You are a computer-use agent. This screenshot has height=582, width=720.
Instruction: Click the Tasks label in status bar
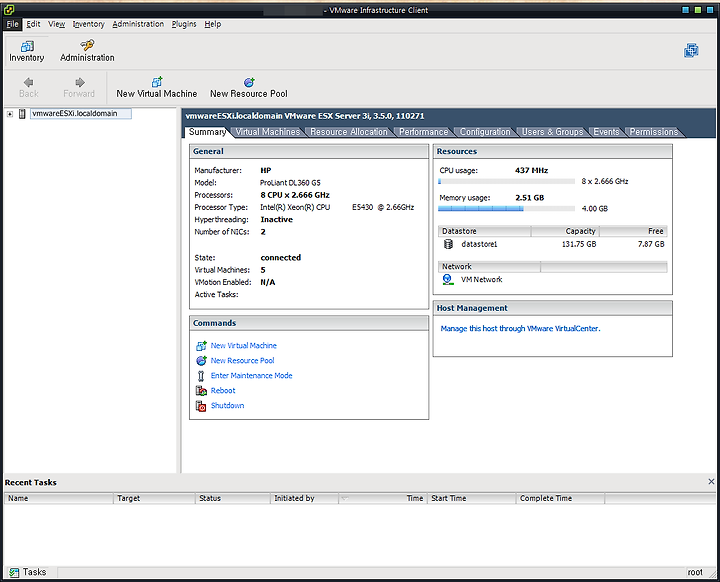click(x=34, y=572)
